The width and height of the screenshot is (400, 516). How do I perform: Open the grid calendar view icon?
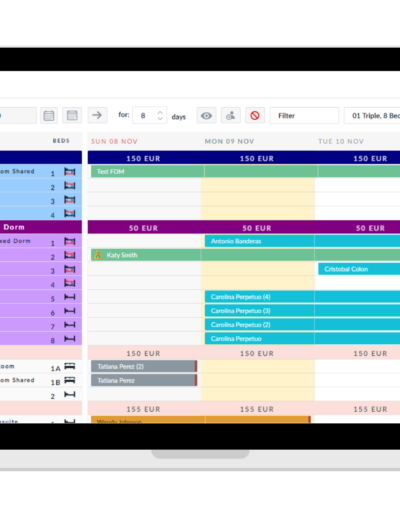[72, 116]
